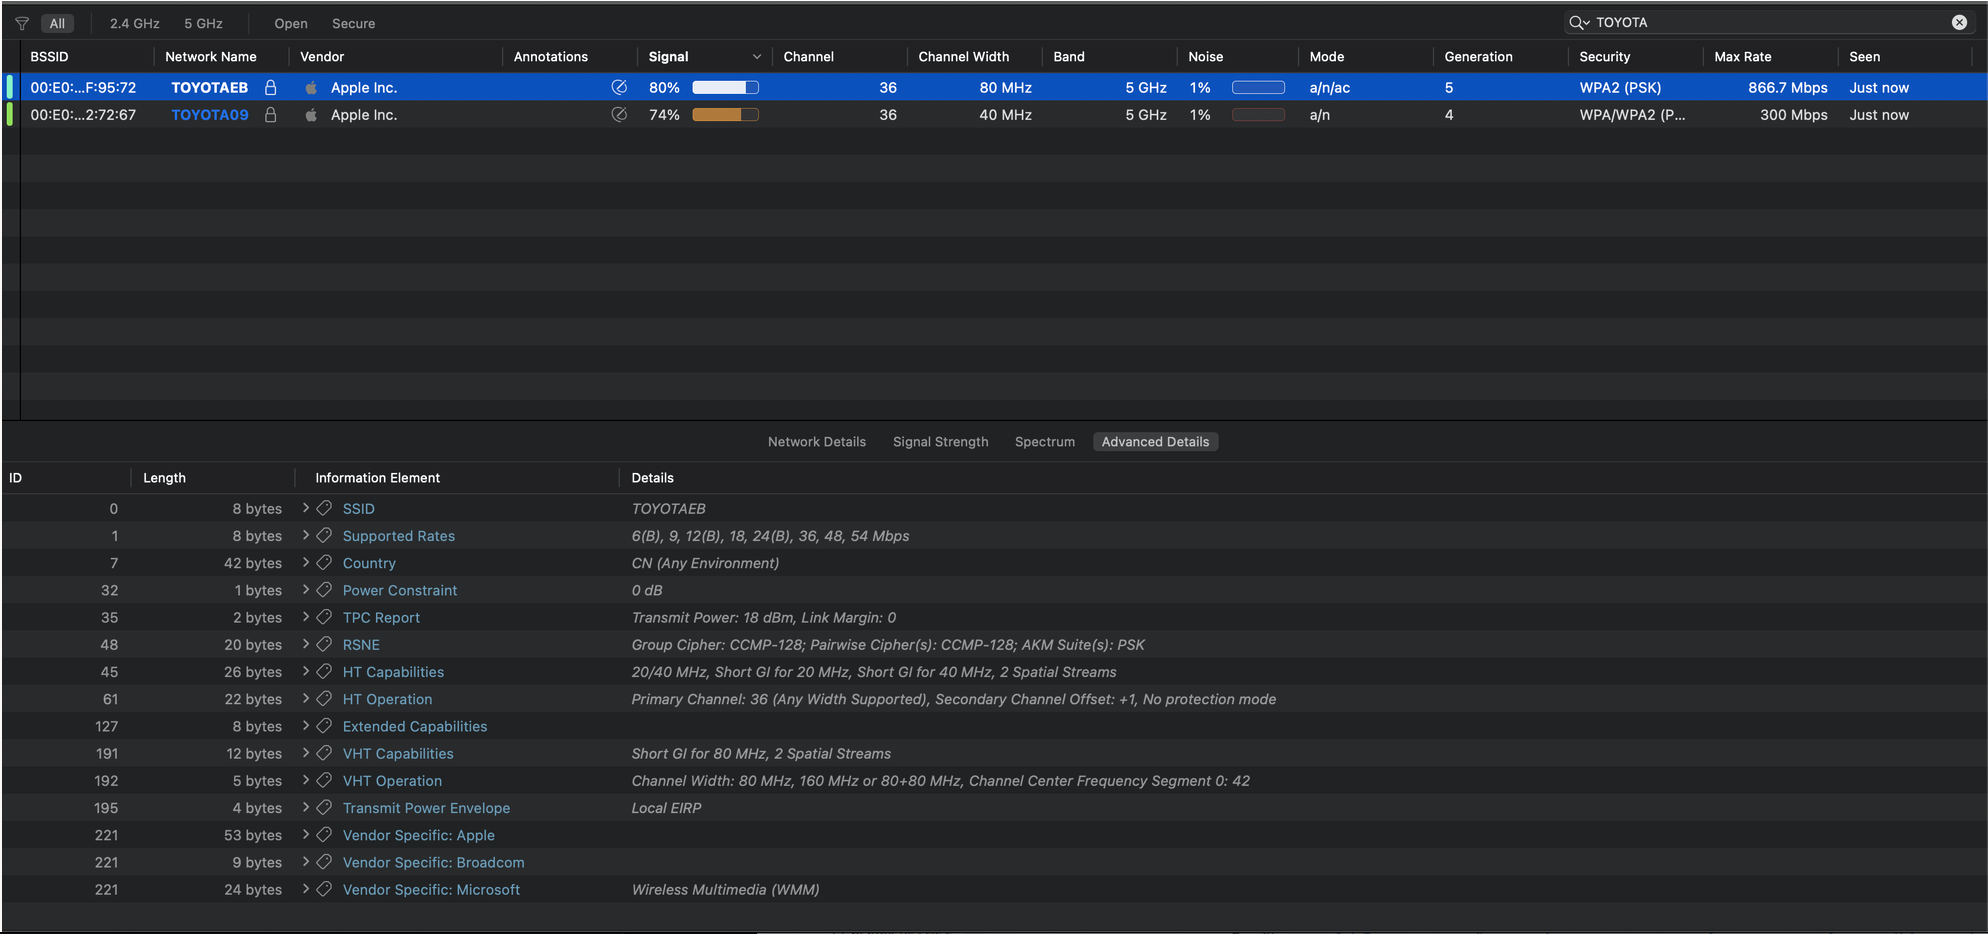Click the Apple vendor logo for TOYOTA09
The width and height of the screenshot is (1988, 934).
(311, 114)
